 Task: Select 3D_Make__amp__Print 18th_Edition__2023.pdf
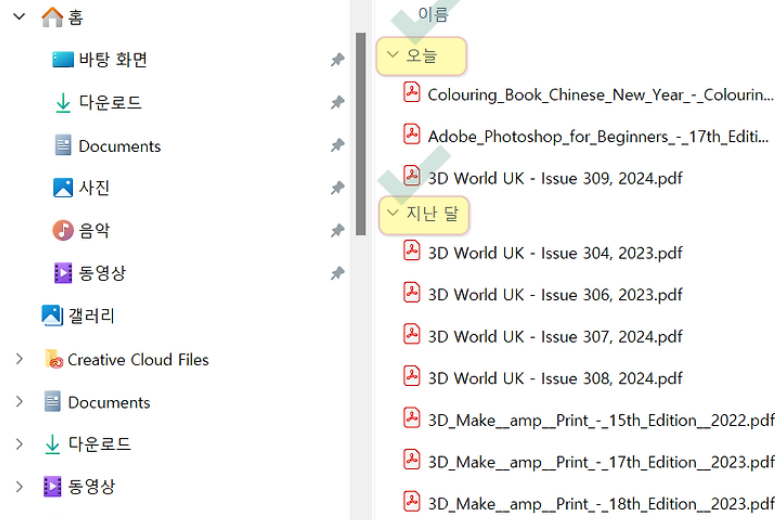(602, 504)
